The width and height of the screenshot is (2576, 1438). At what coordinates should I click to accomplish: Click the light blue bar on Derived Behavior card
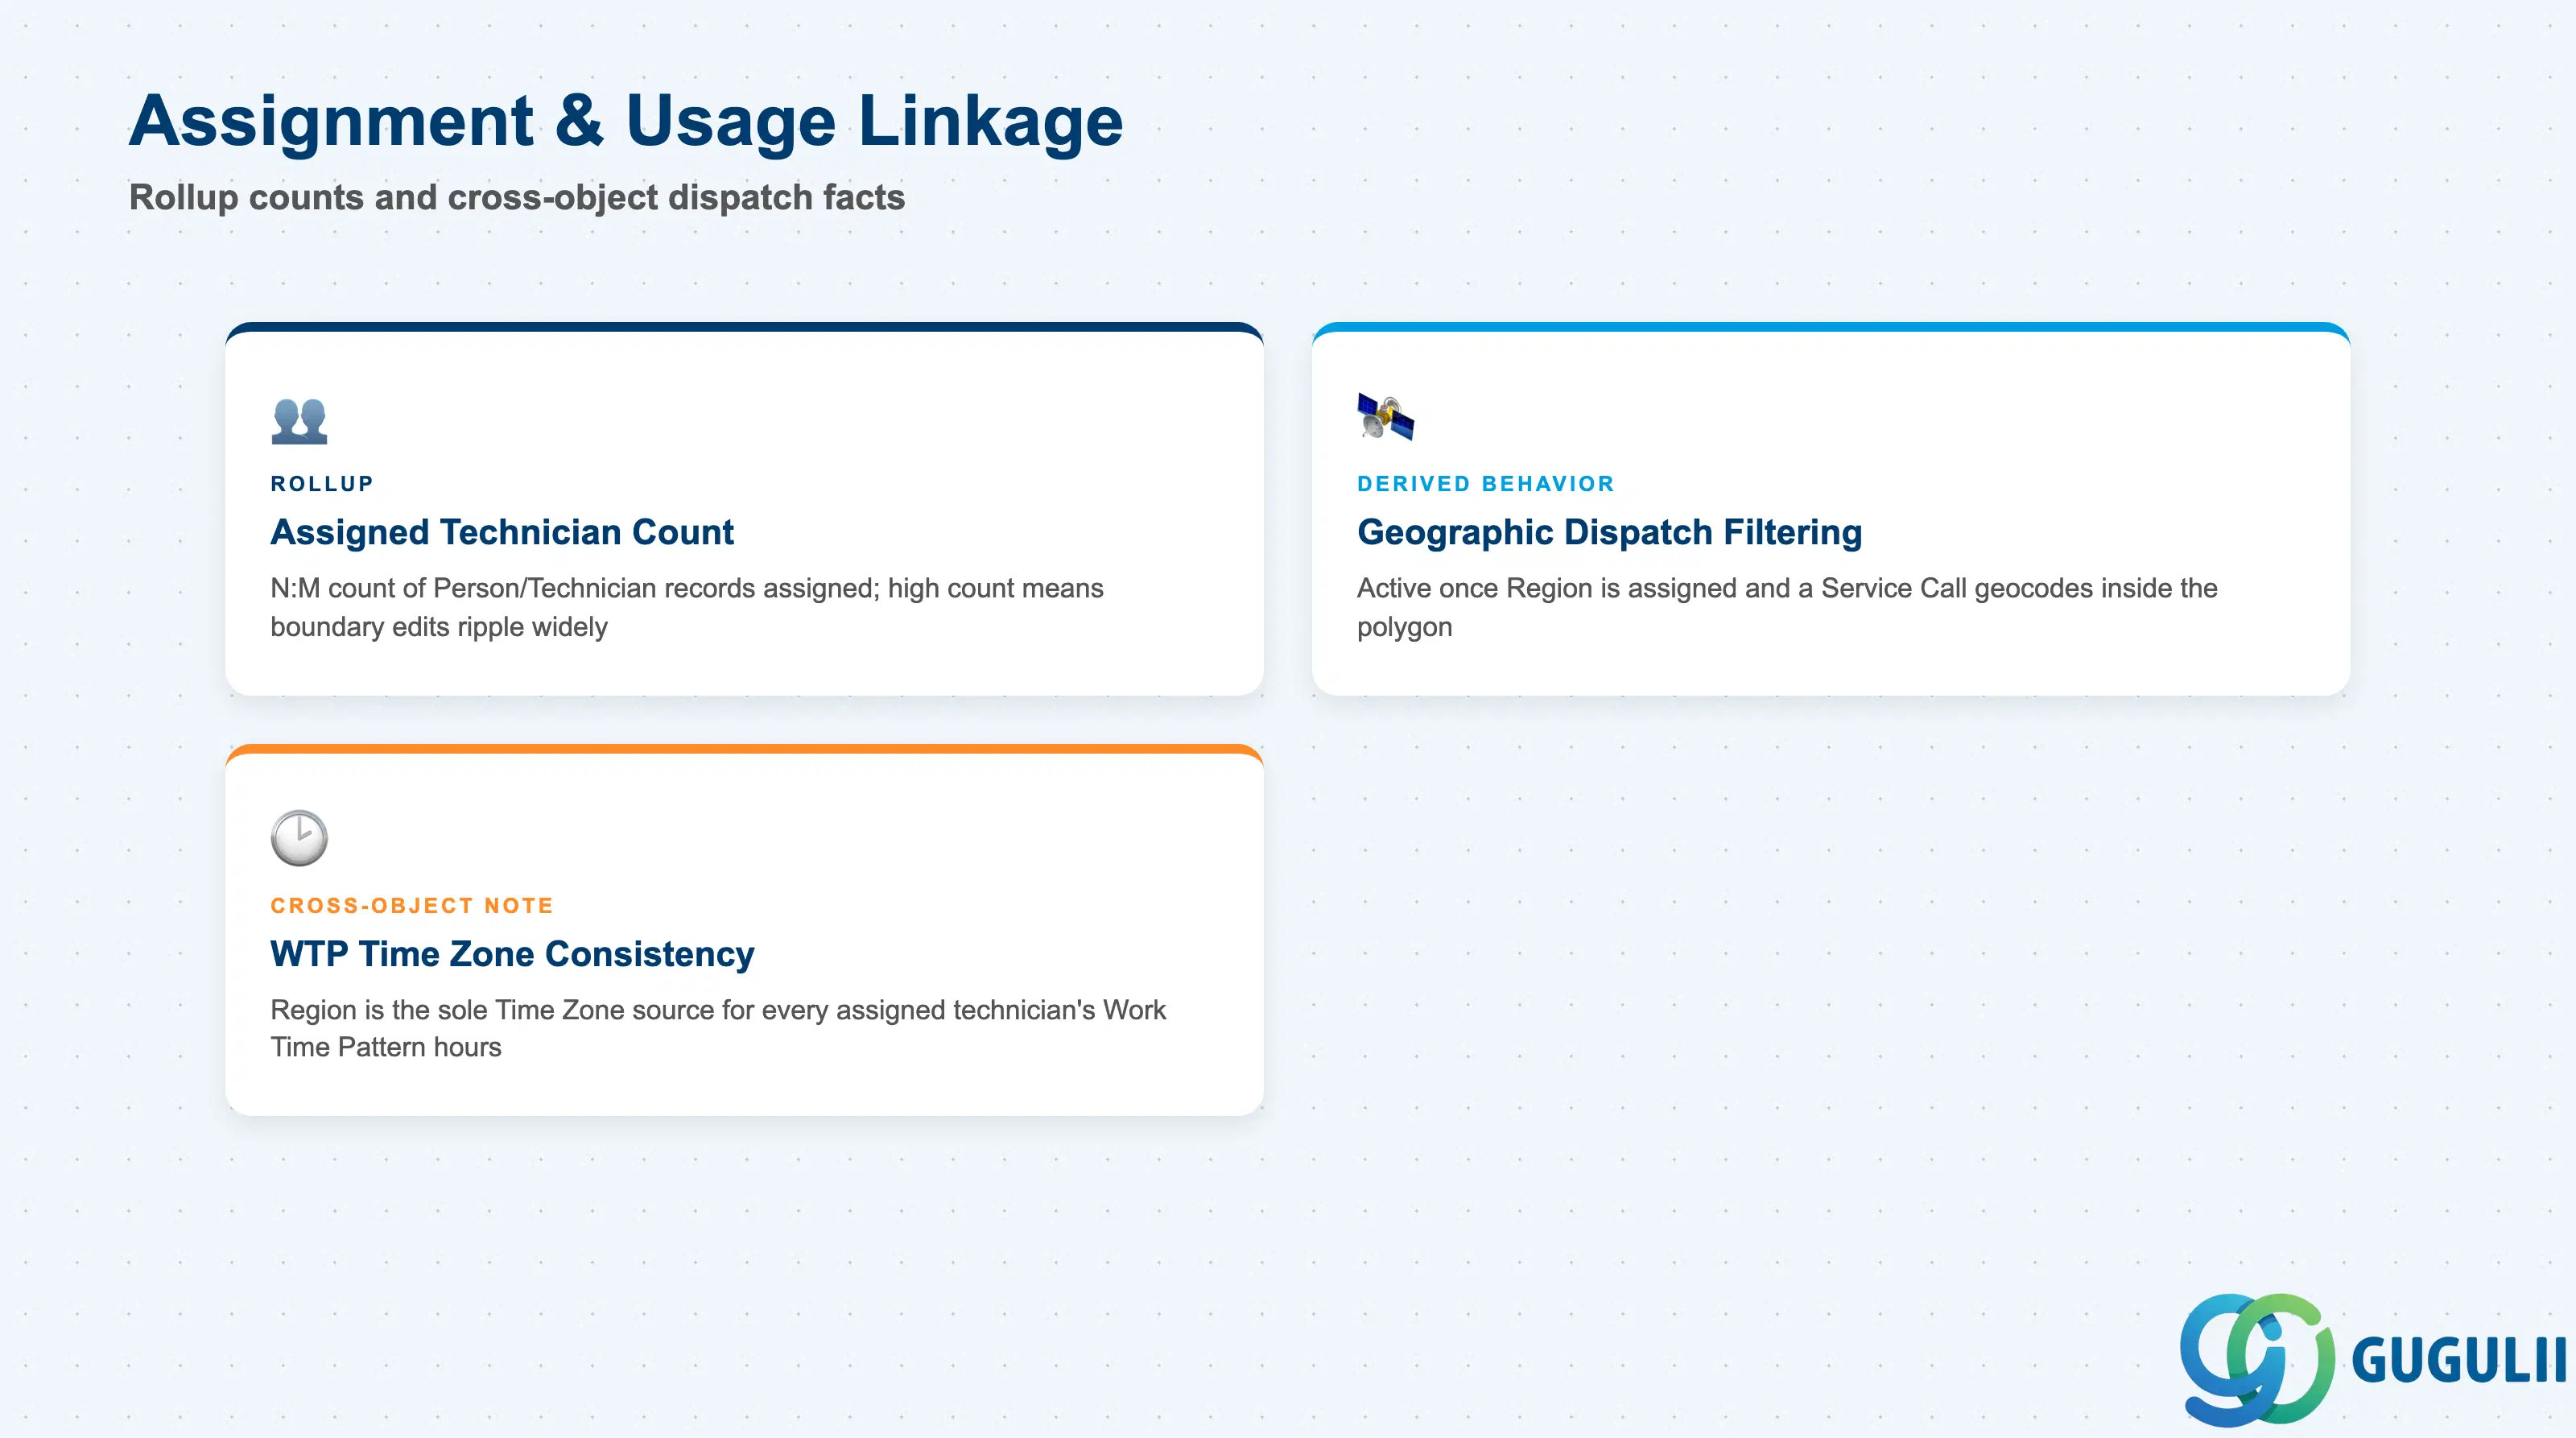click(x=1830, y=327)
